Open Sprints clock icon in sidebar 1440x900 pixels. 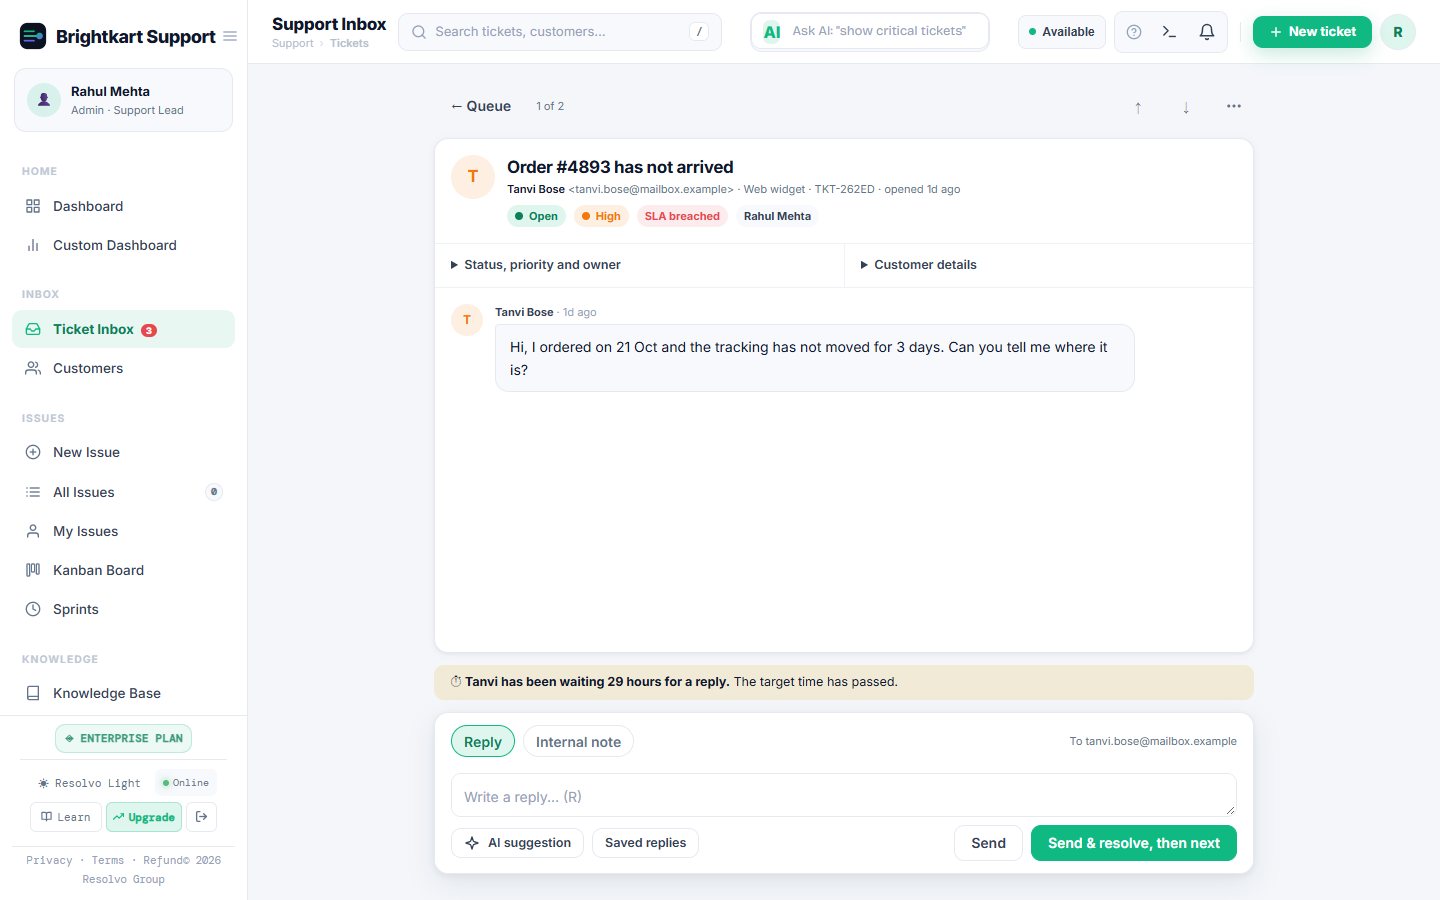[33, 609]
